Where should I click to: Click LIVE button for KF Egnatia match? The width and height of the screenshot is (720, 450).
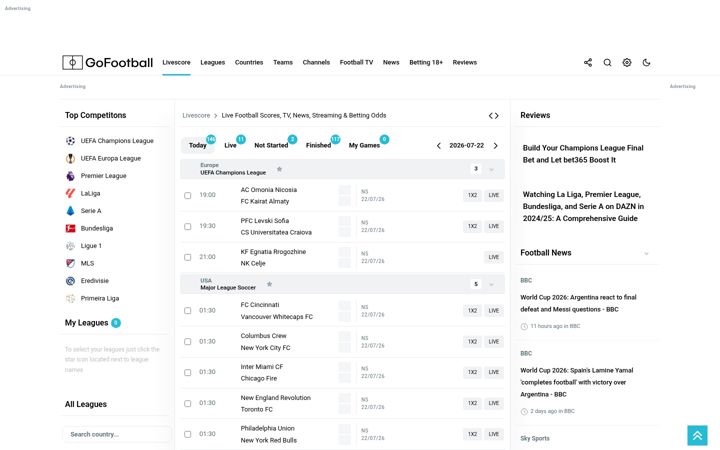494,257
